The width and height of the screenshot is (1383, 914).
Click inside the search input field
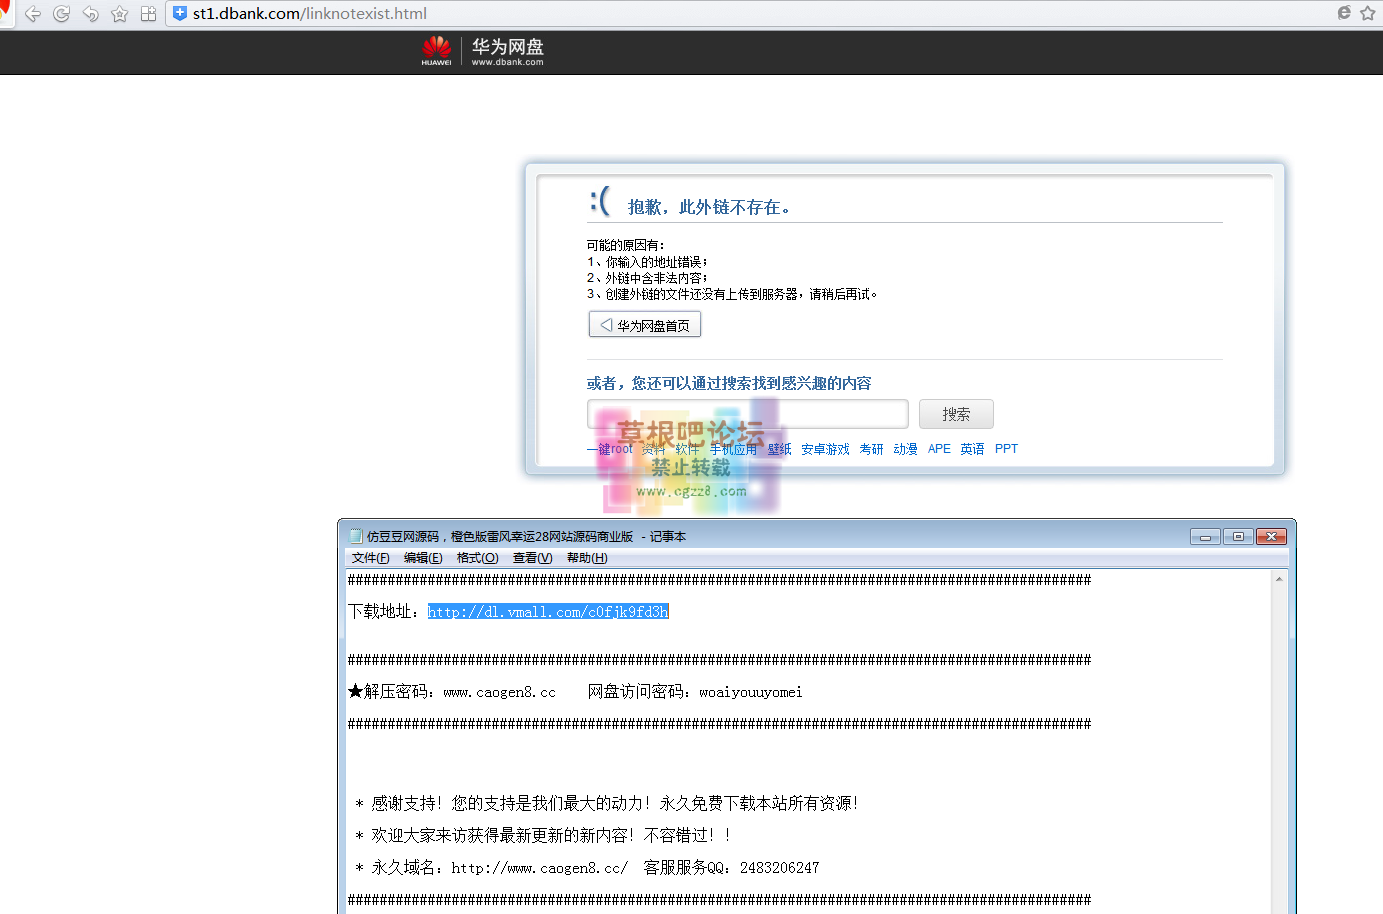coord(747,414)
